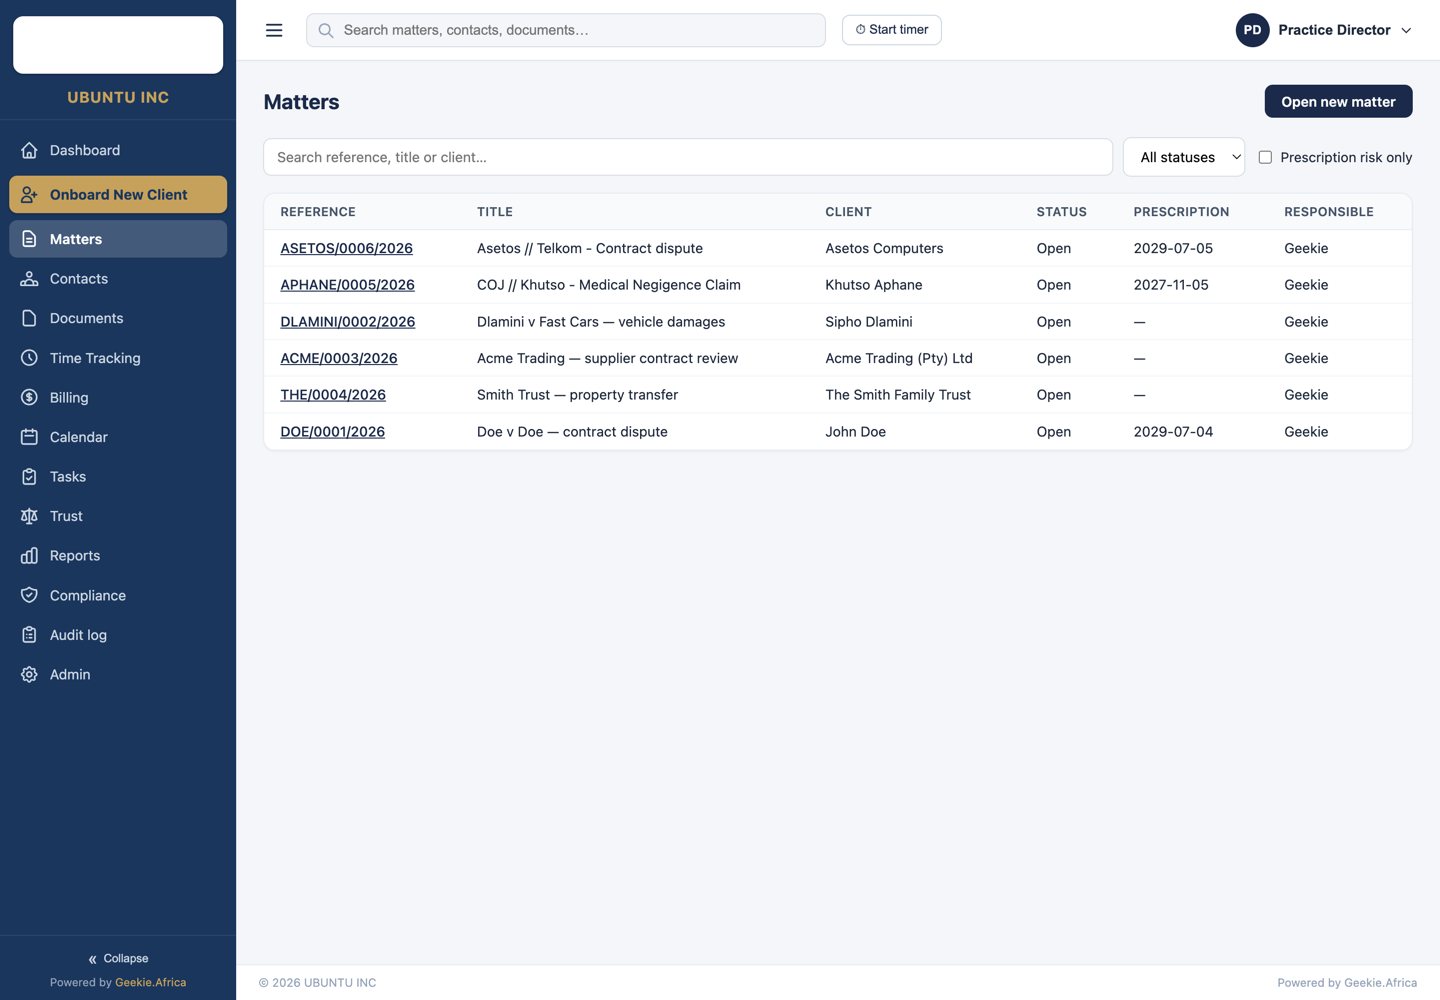Toggle the hamburger menu icon

(x=274, y=30)
